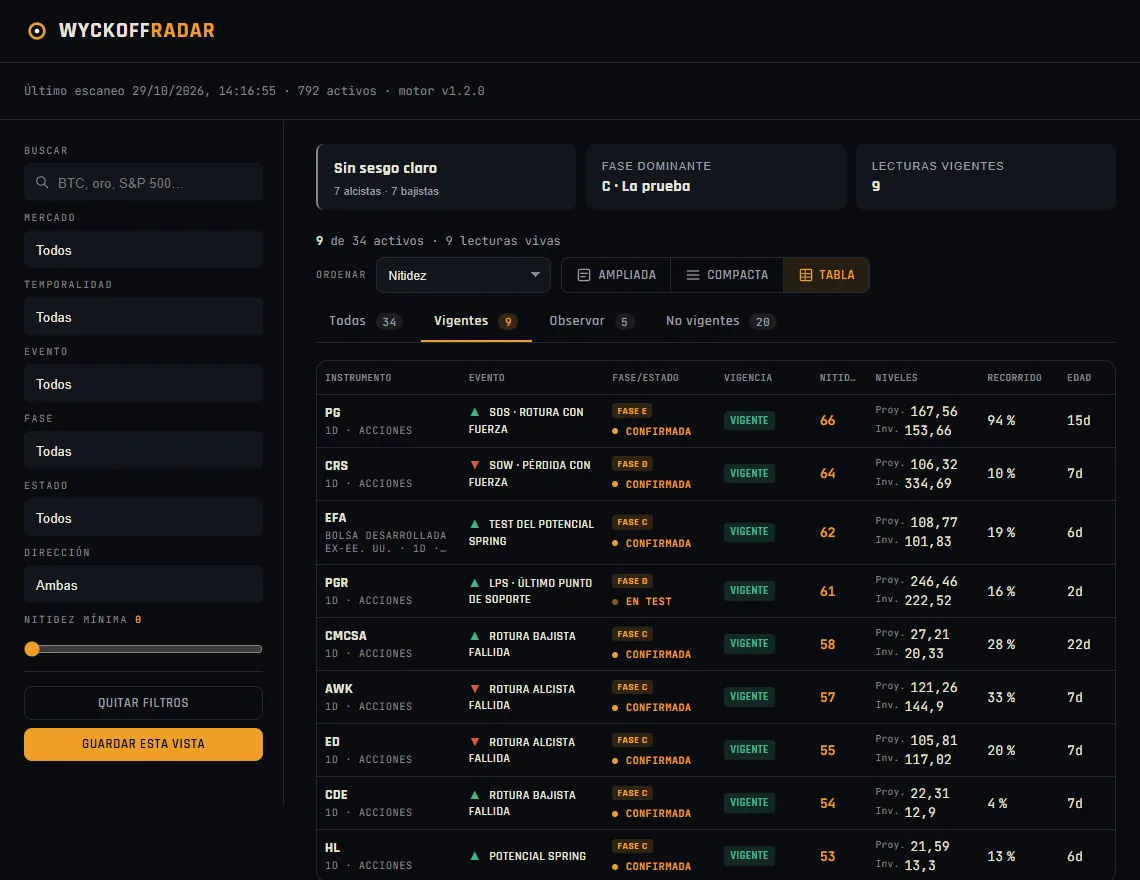Click the CMCSA instrument name
Image resolution: width=1140 pixels, height=880 pixels.
tap(345, 635)
